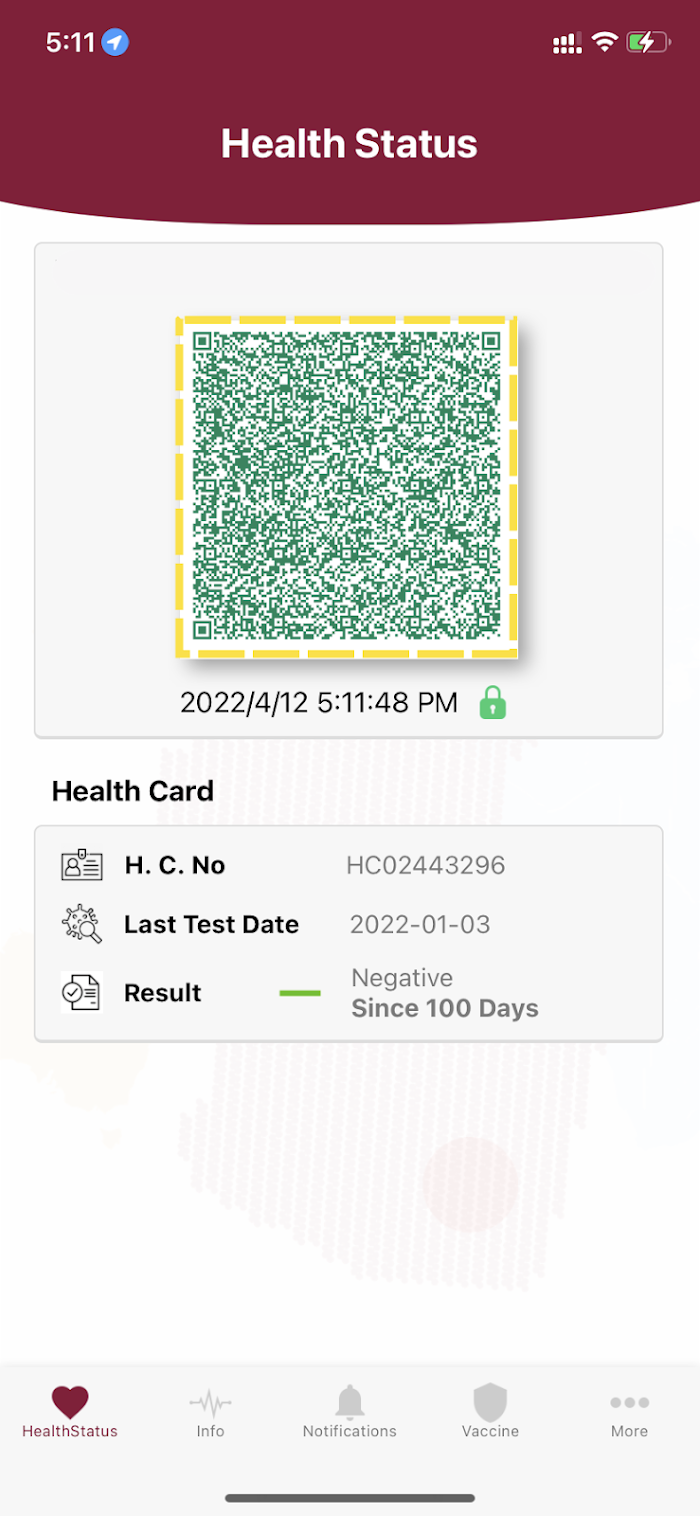Tap the green QR code
This screenshot has height=1516, width=700.
click(x=347, y=486)
